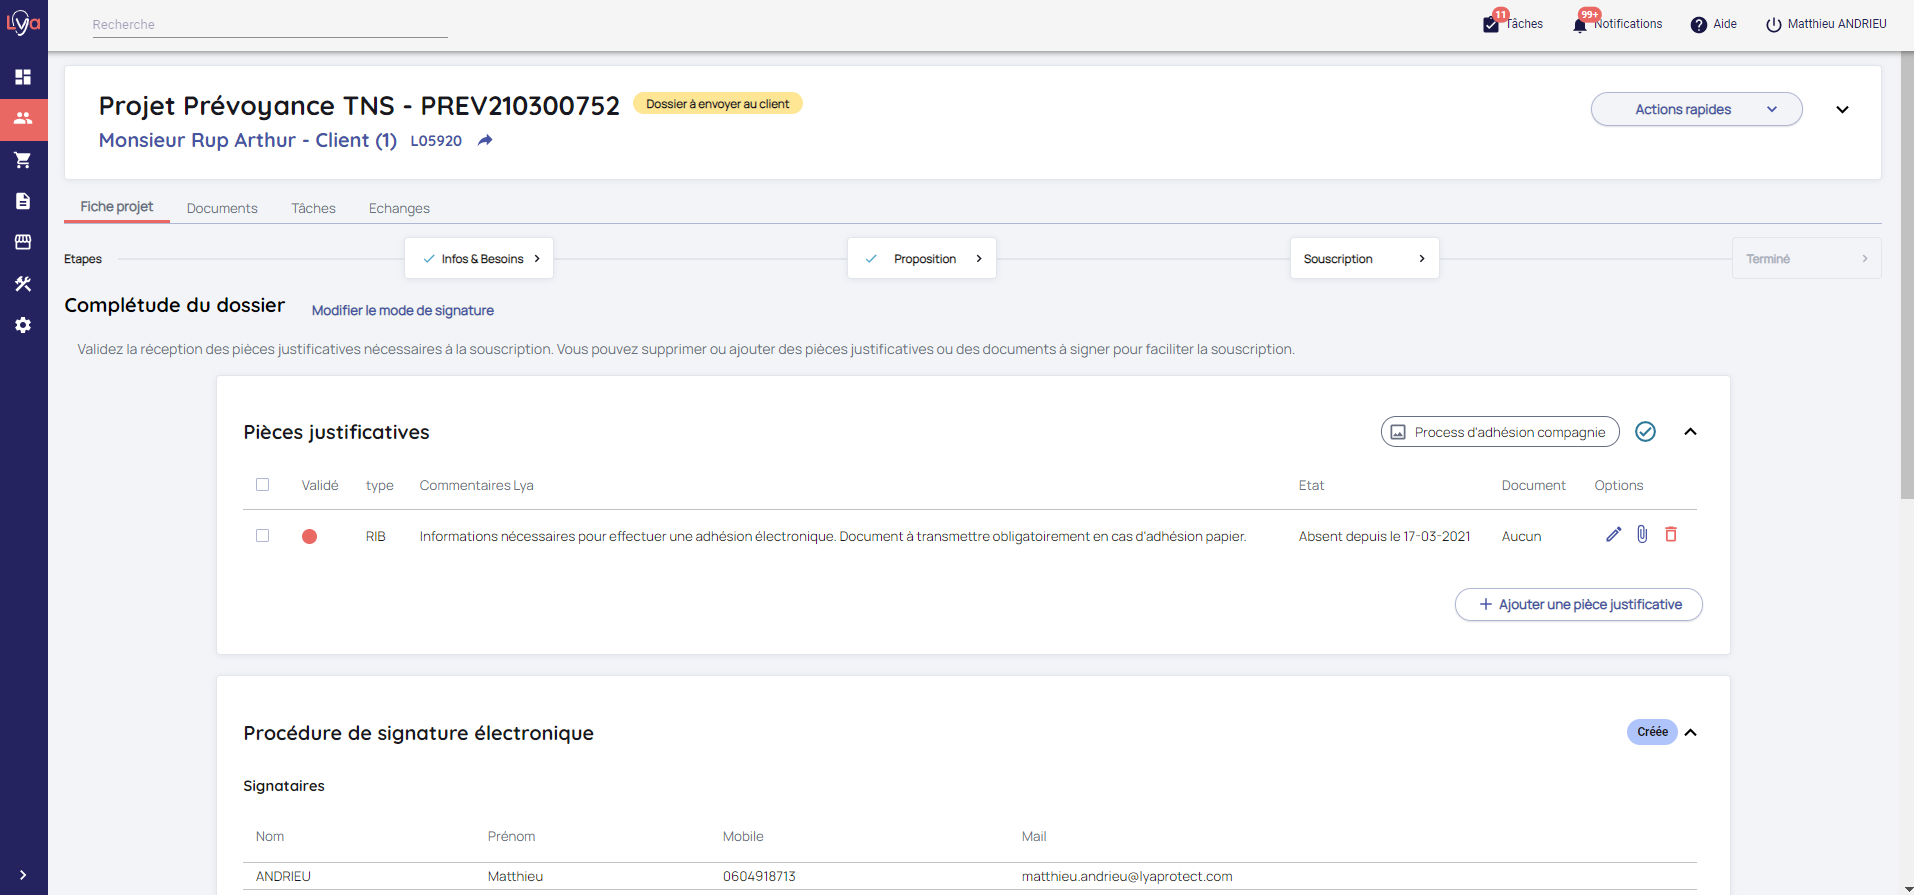Open the settings gear in sidebar
The image size is (1914, 895).
click(x=23, y=325)
